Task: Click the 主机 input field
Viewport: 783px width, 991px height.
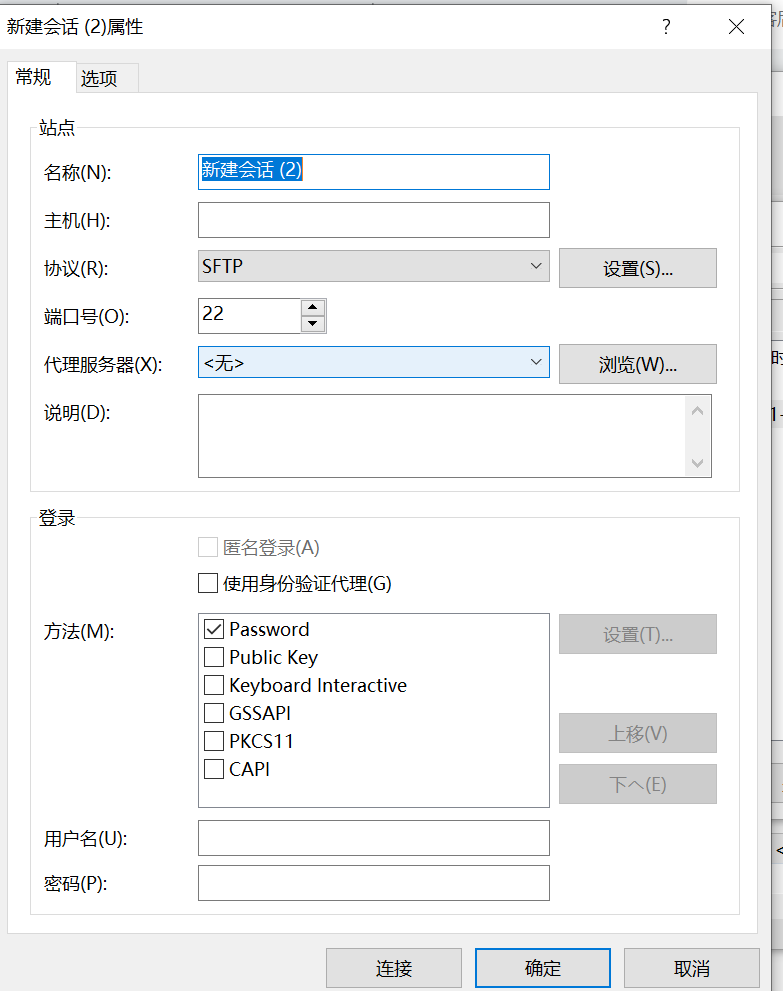Action: click(x=373, y=219)
